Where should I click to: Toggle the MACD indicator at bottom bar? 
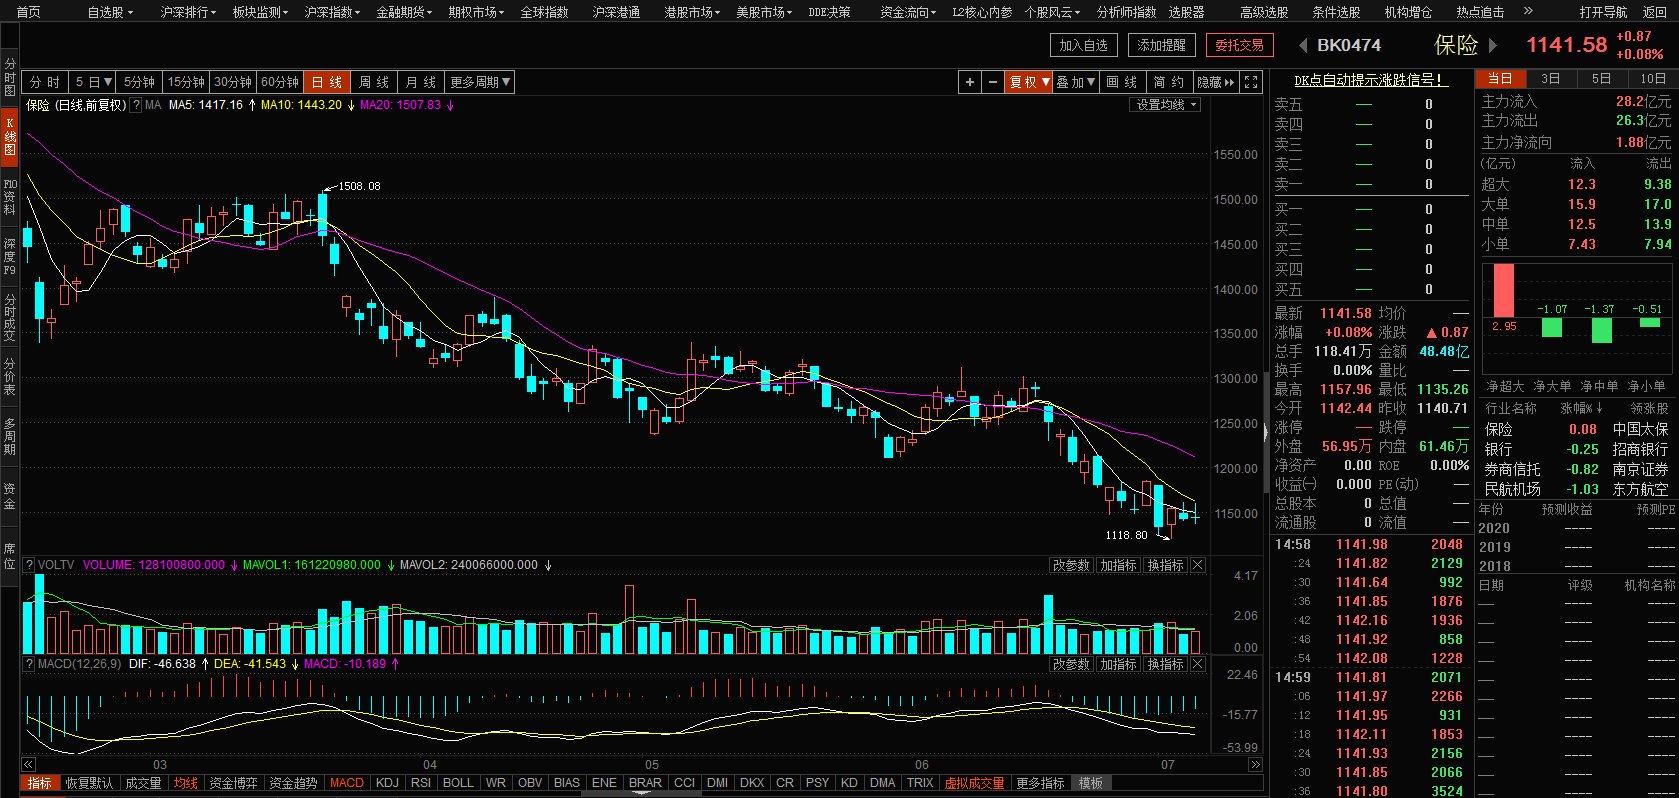pos(347,783)
